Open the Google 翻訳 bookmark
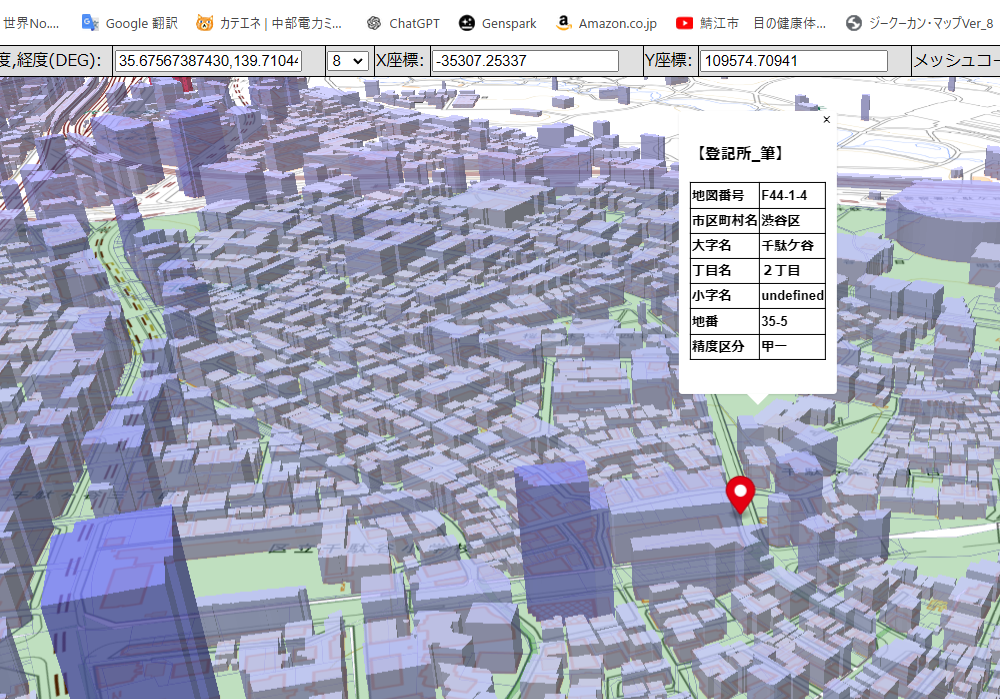 tap(128, 22)
